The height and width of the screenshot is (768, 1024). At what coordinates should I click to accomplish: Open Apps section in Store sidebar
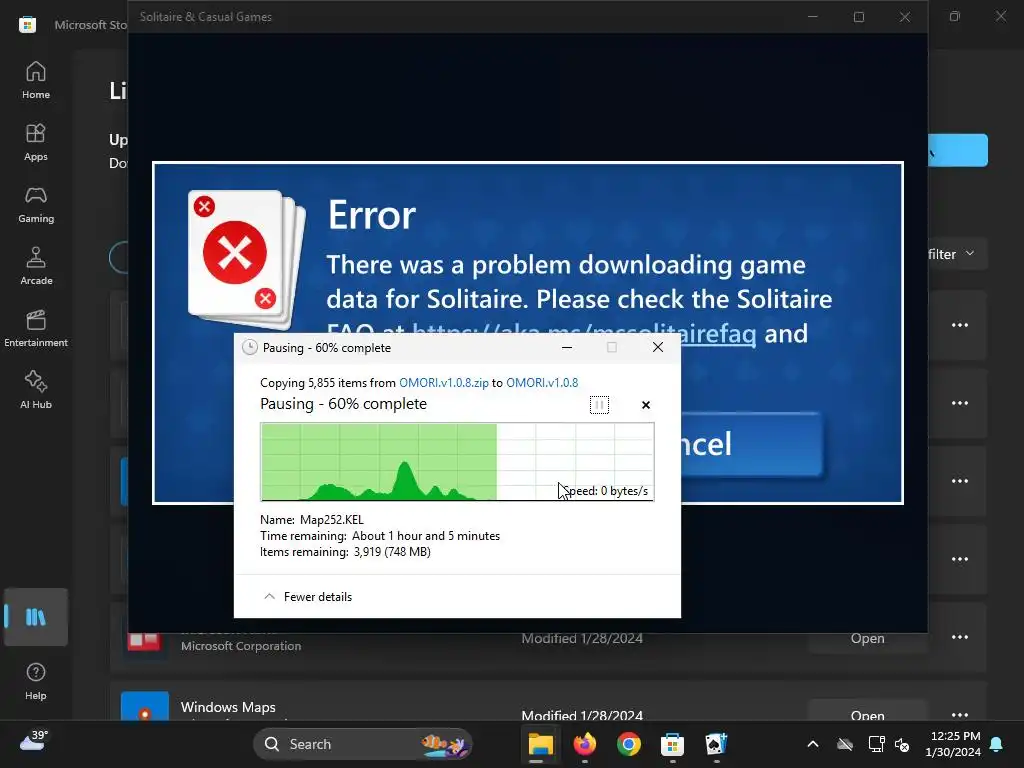[36, 142]
